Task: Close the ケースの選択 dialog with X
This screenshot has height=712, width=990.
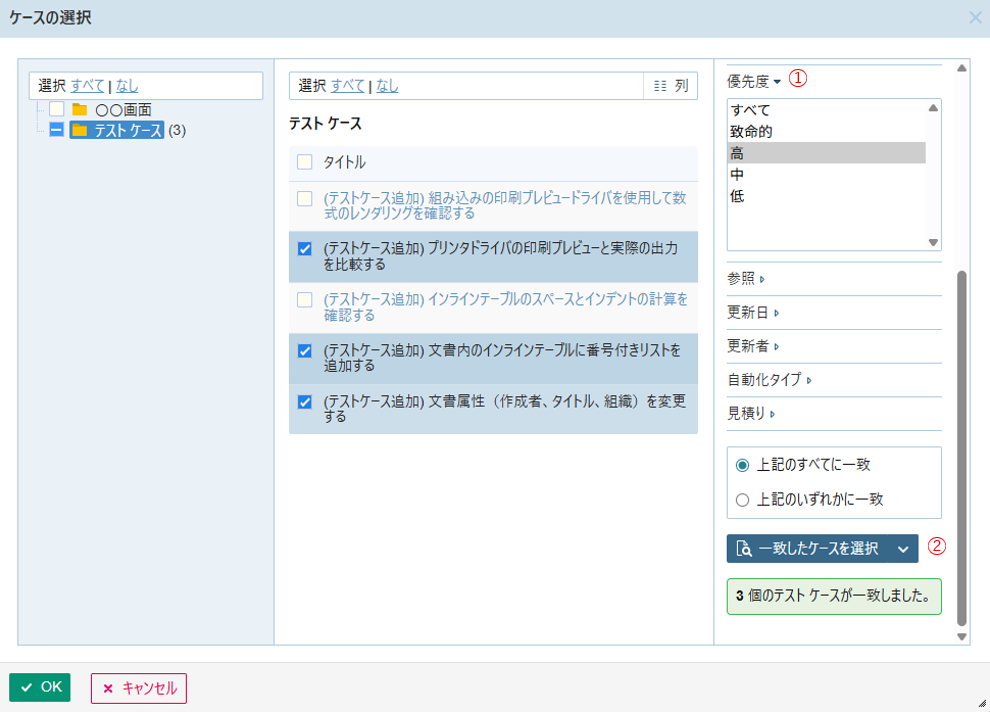Action: click(x=975, y=17)
